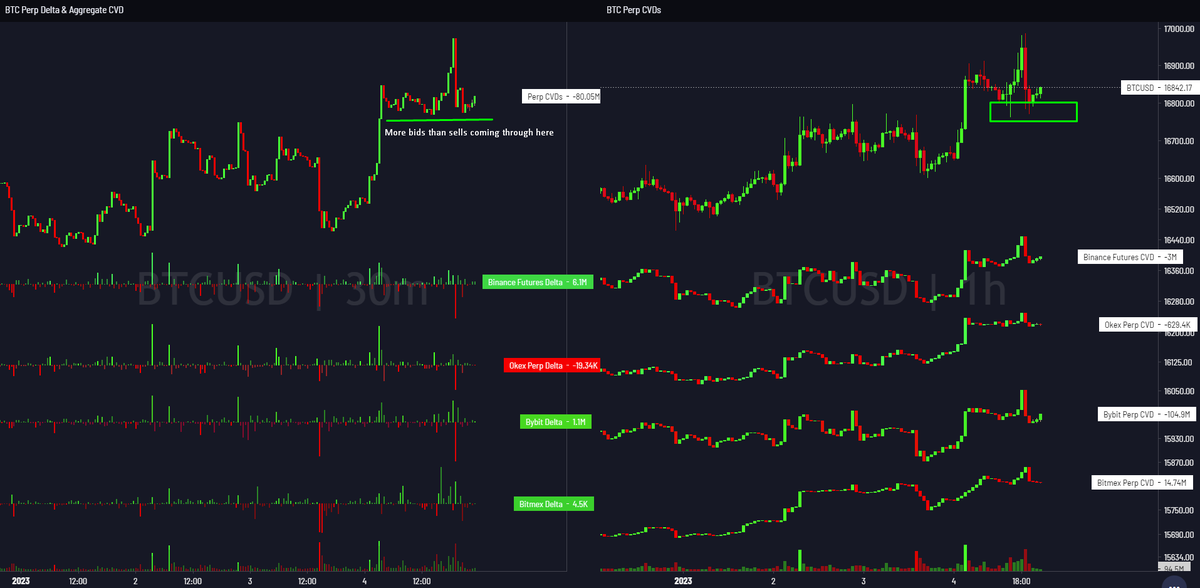Image resolution: width=1200 pixels, height=588 pixels.
Task: Click 16700.00 on the price axis
Action: [1180, 142]
